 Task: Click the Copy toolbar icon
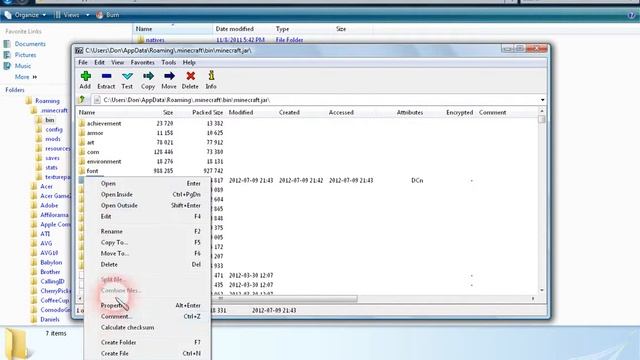click(x=148, y=80)
